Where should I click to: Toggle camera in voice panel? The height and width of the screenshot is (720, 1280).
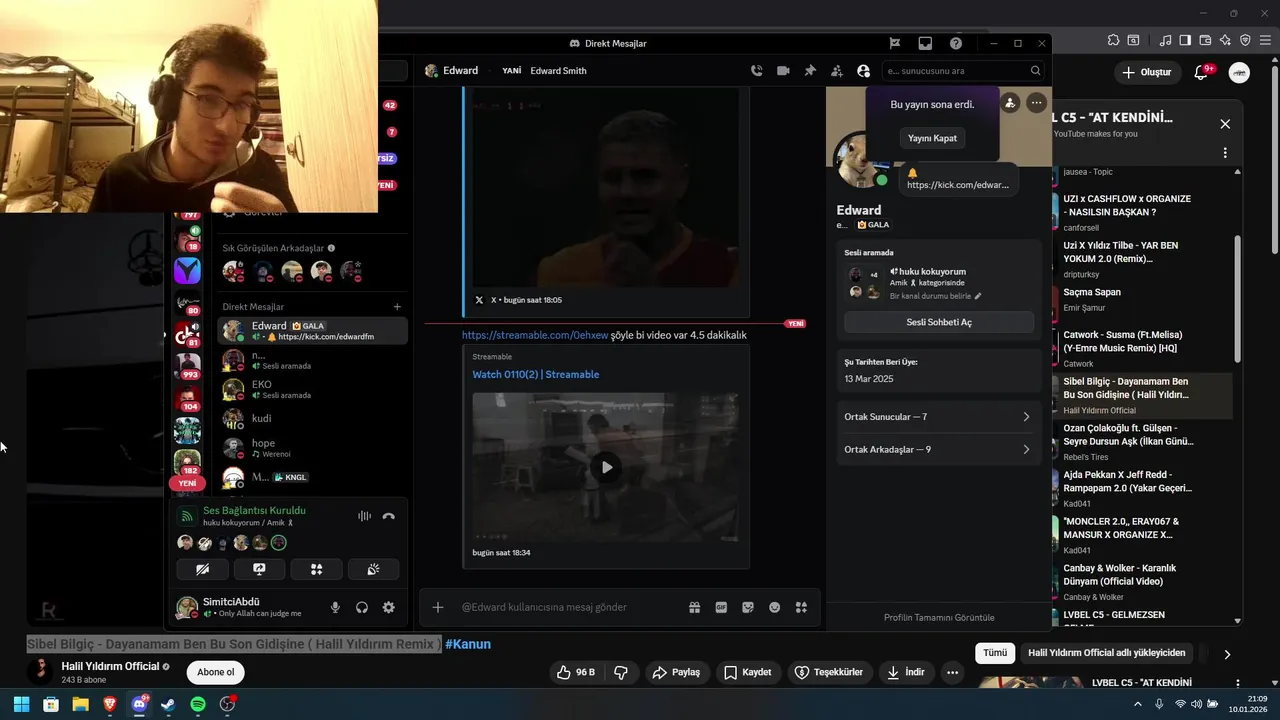tap(202, 569)
